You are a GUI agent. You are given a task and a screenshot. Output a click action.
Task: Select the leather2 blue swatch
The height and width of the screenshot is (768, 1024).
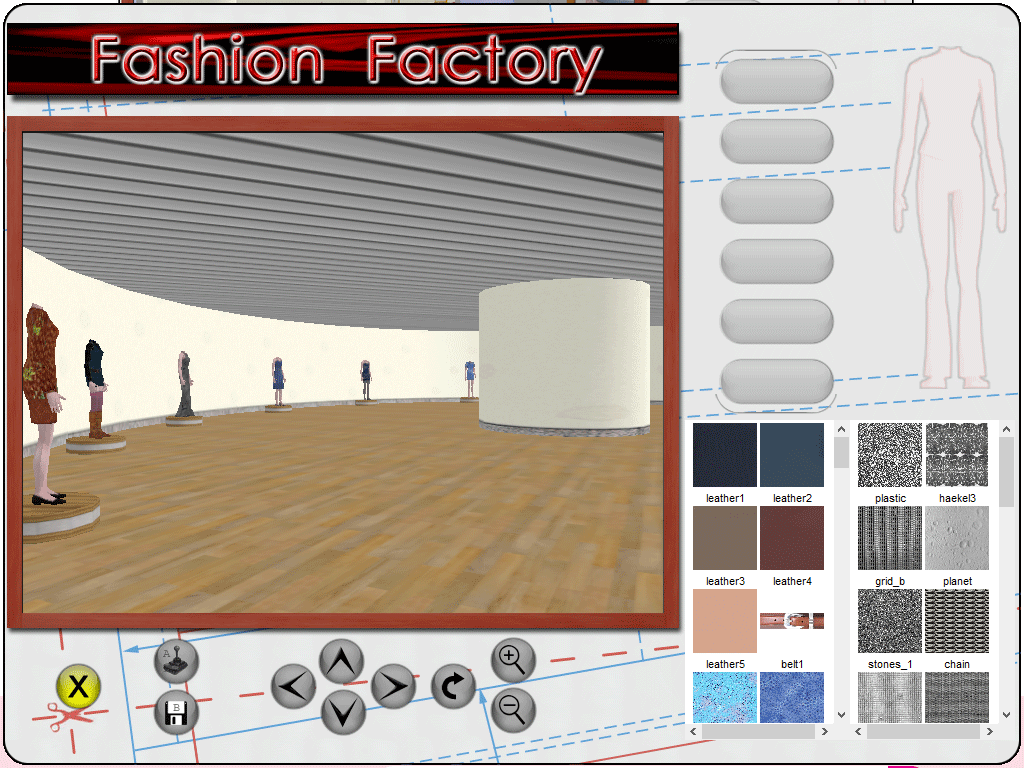tap(792, 455)
